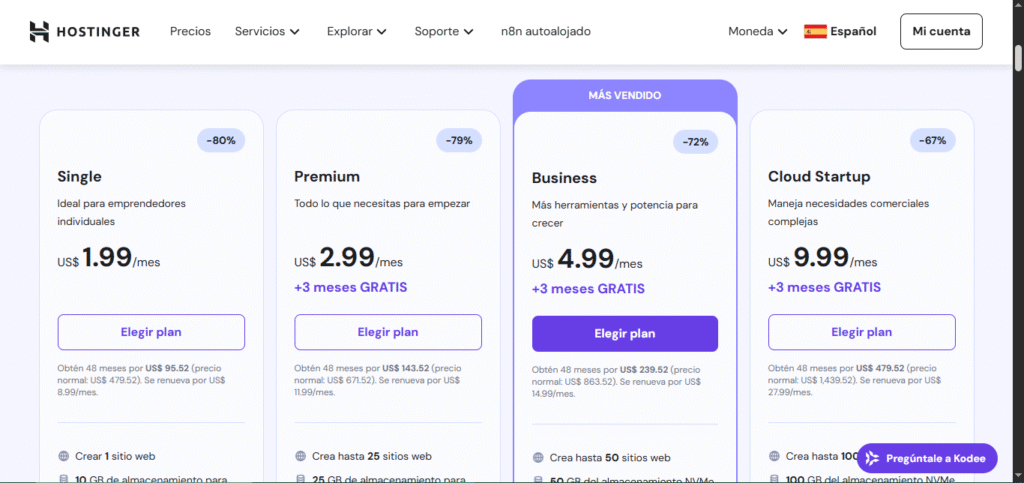
Task: Choose the Premium plan
Action: pos(388,332)
